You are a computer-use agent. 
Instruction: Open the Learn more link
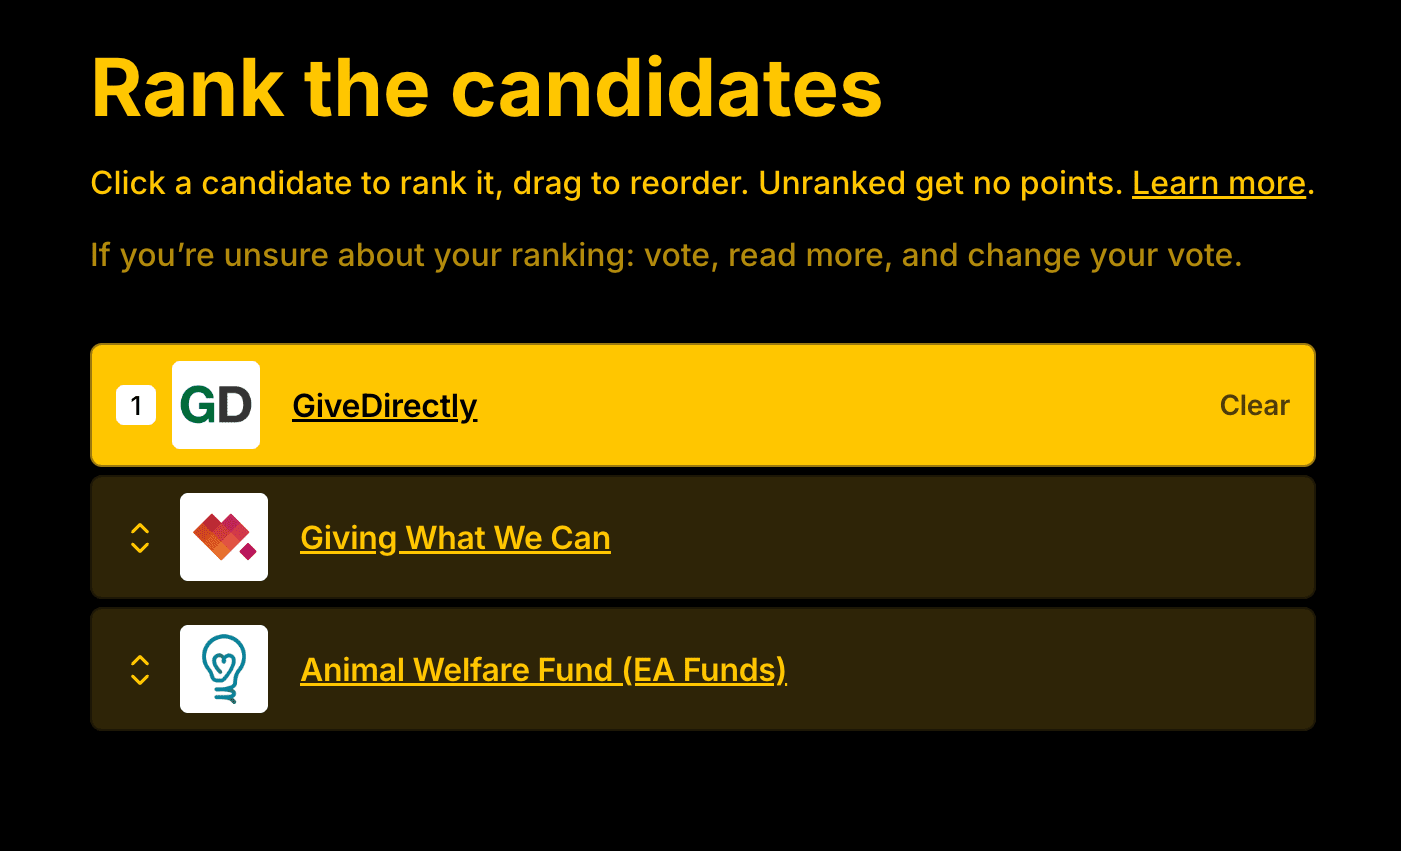(x=1218, y=183)
